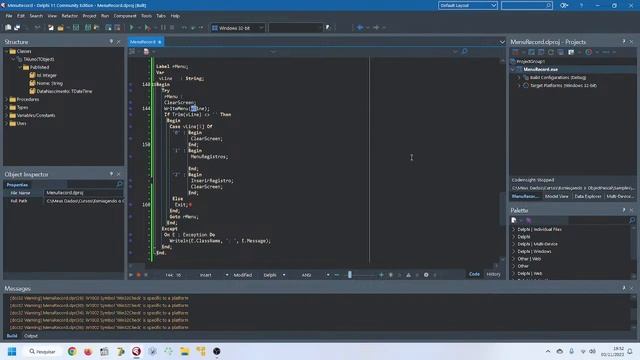Open the Help menu
The image size is (640, 360).
pos(175,16)
